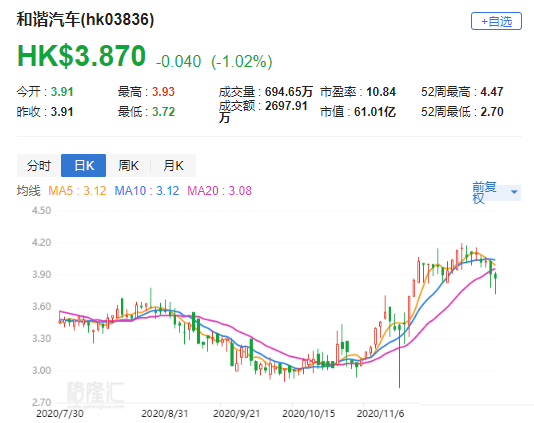Click the 最高 value 3.93
534x423 pixels.
(x=163, y=92)
